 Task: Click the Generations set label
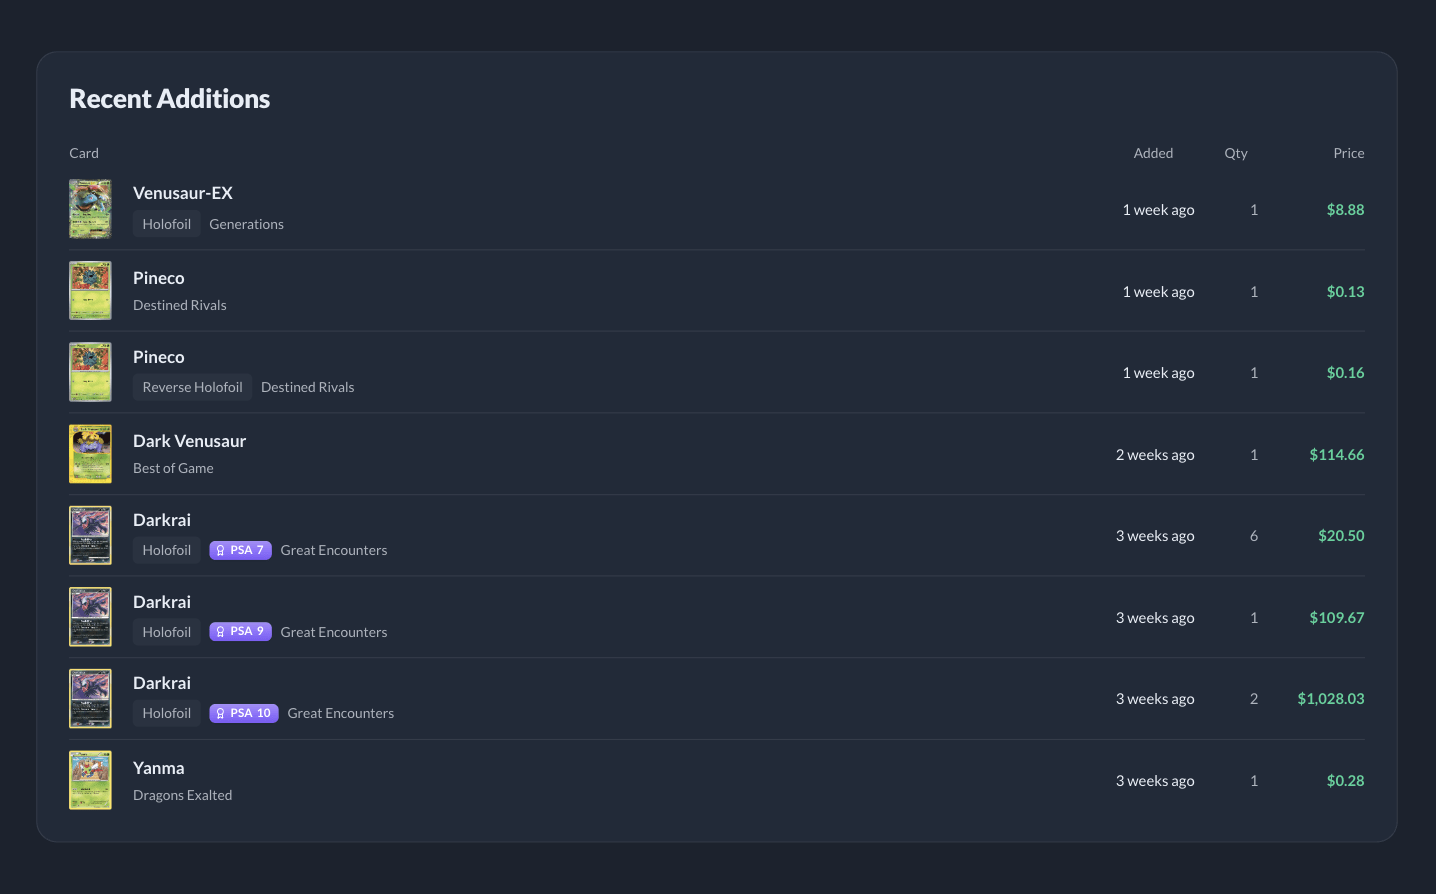[x=246, y=224]
